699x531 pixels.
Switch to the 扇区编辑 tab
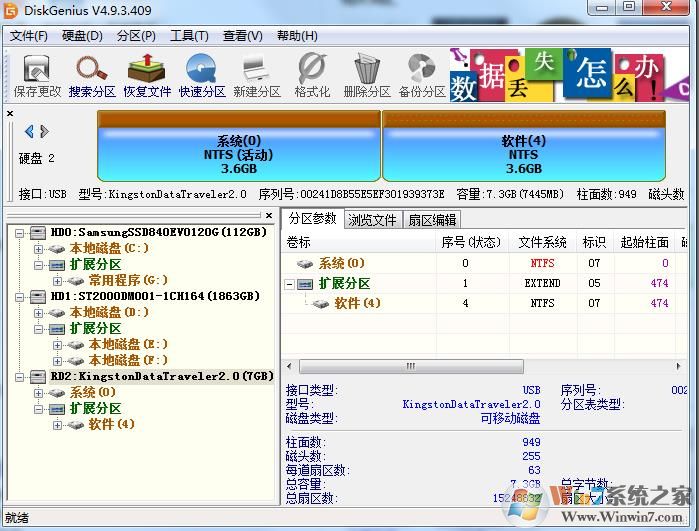(432, 220)
